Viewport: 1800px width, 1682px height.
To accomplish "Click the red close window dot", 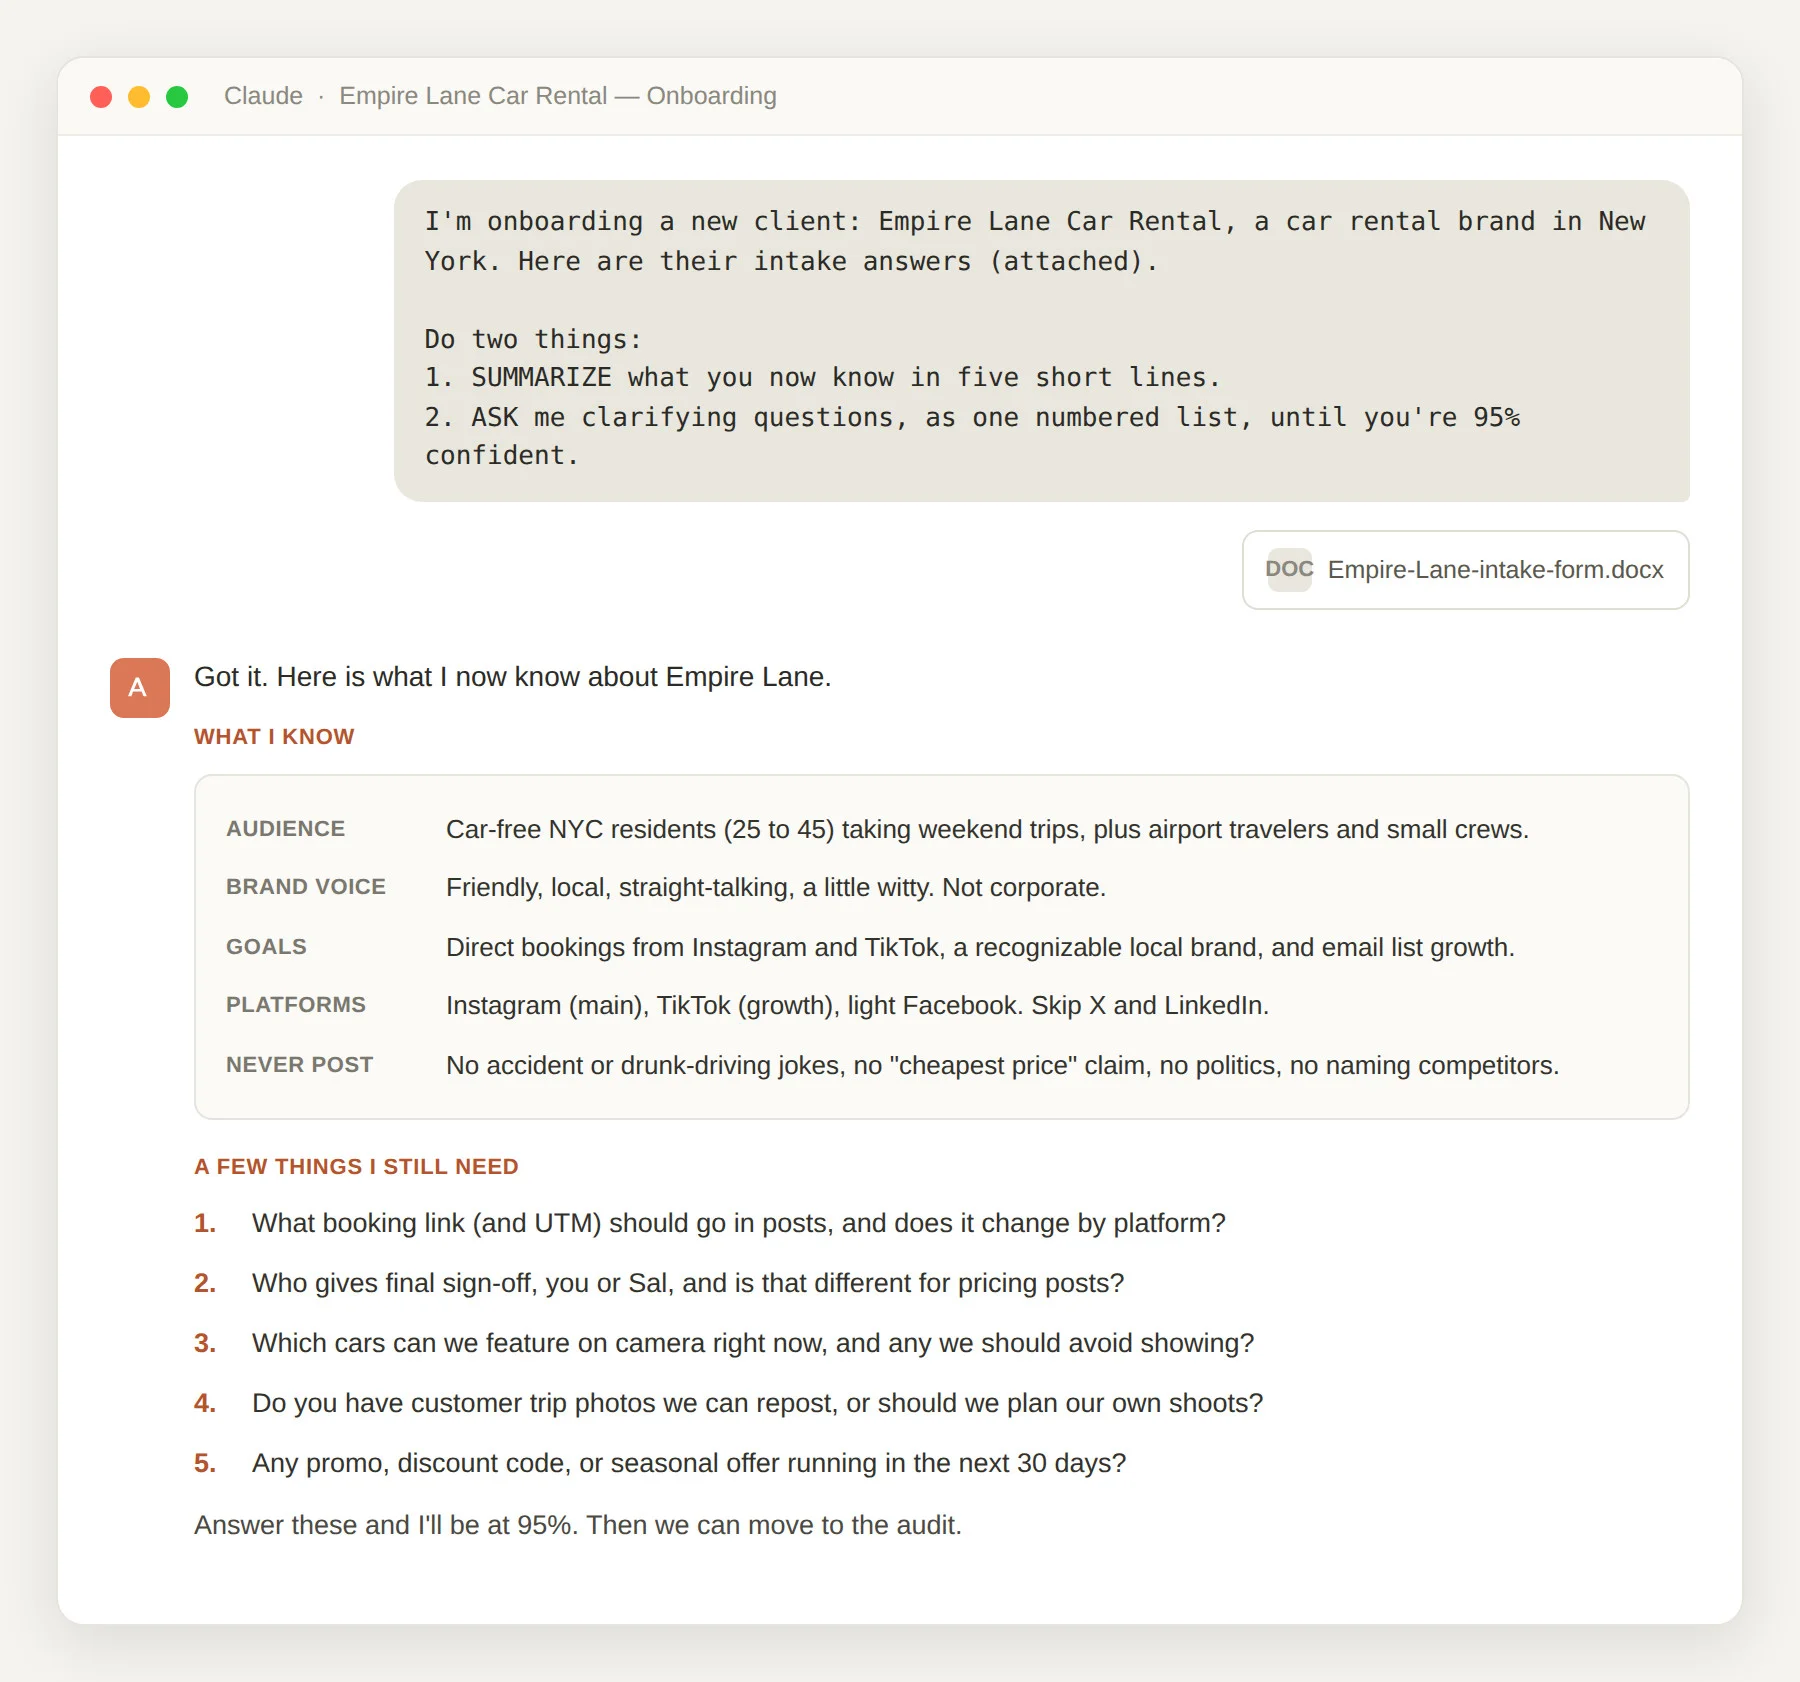I will [101, 97].
